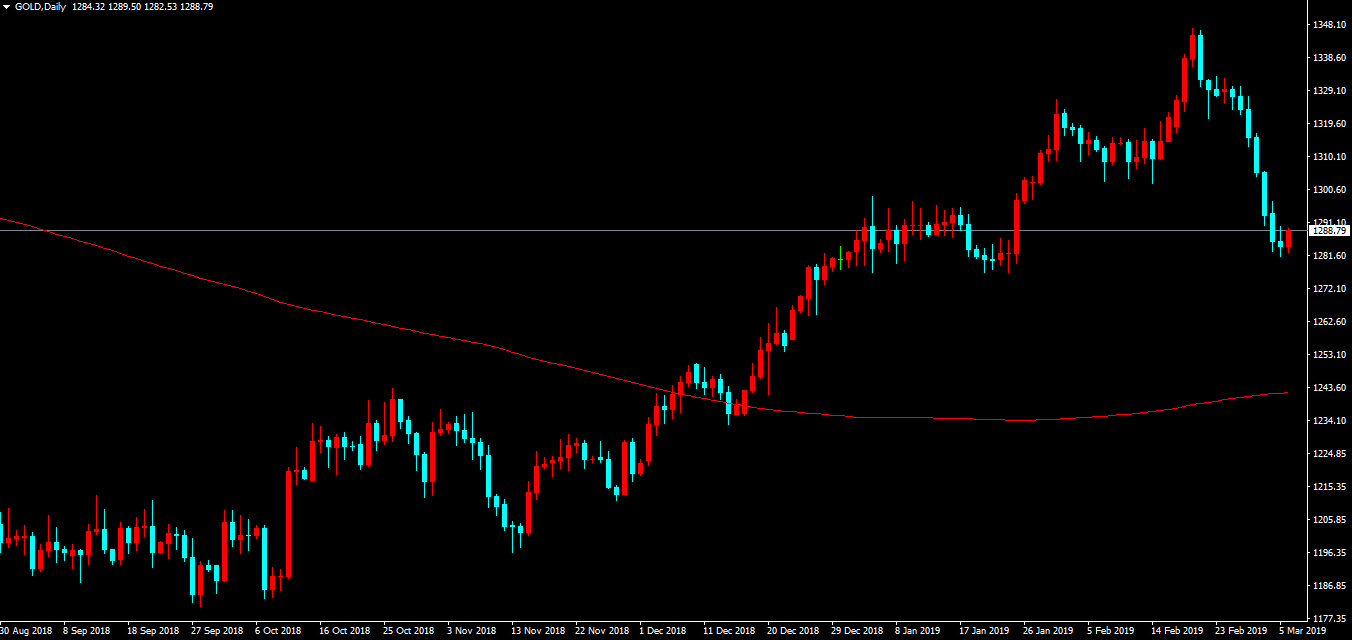Click the 1262.60 price axis label
This screenshot has height=640, width=1352.
tap(1327, 321)
